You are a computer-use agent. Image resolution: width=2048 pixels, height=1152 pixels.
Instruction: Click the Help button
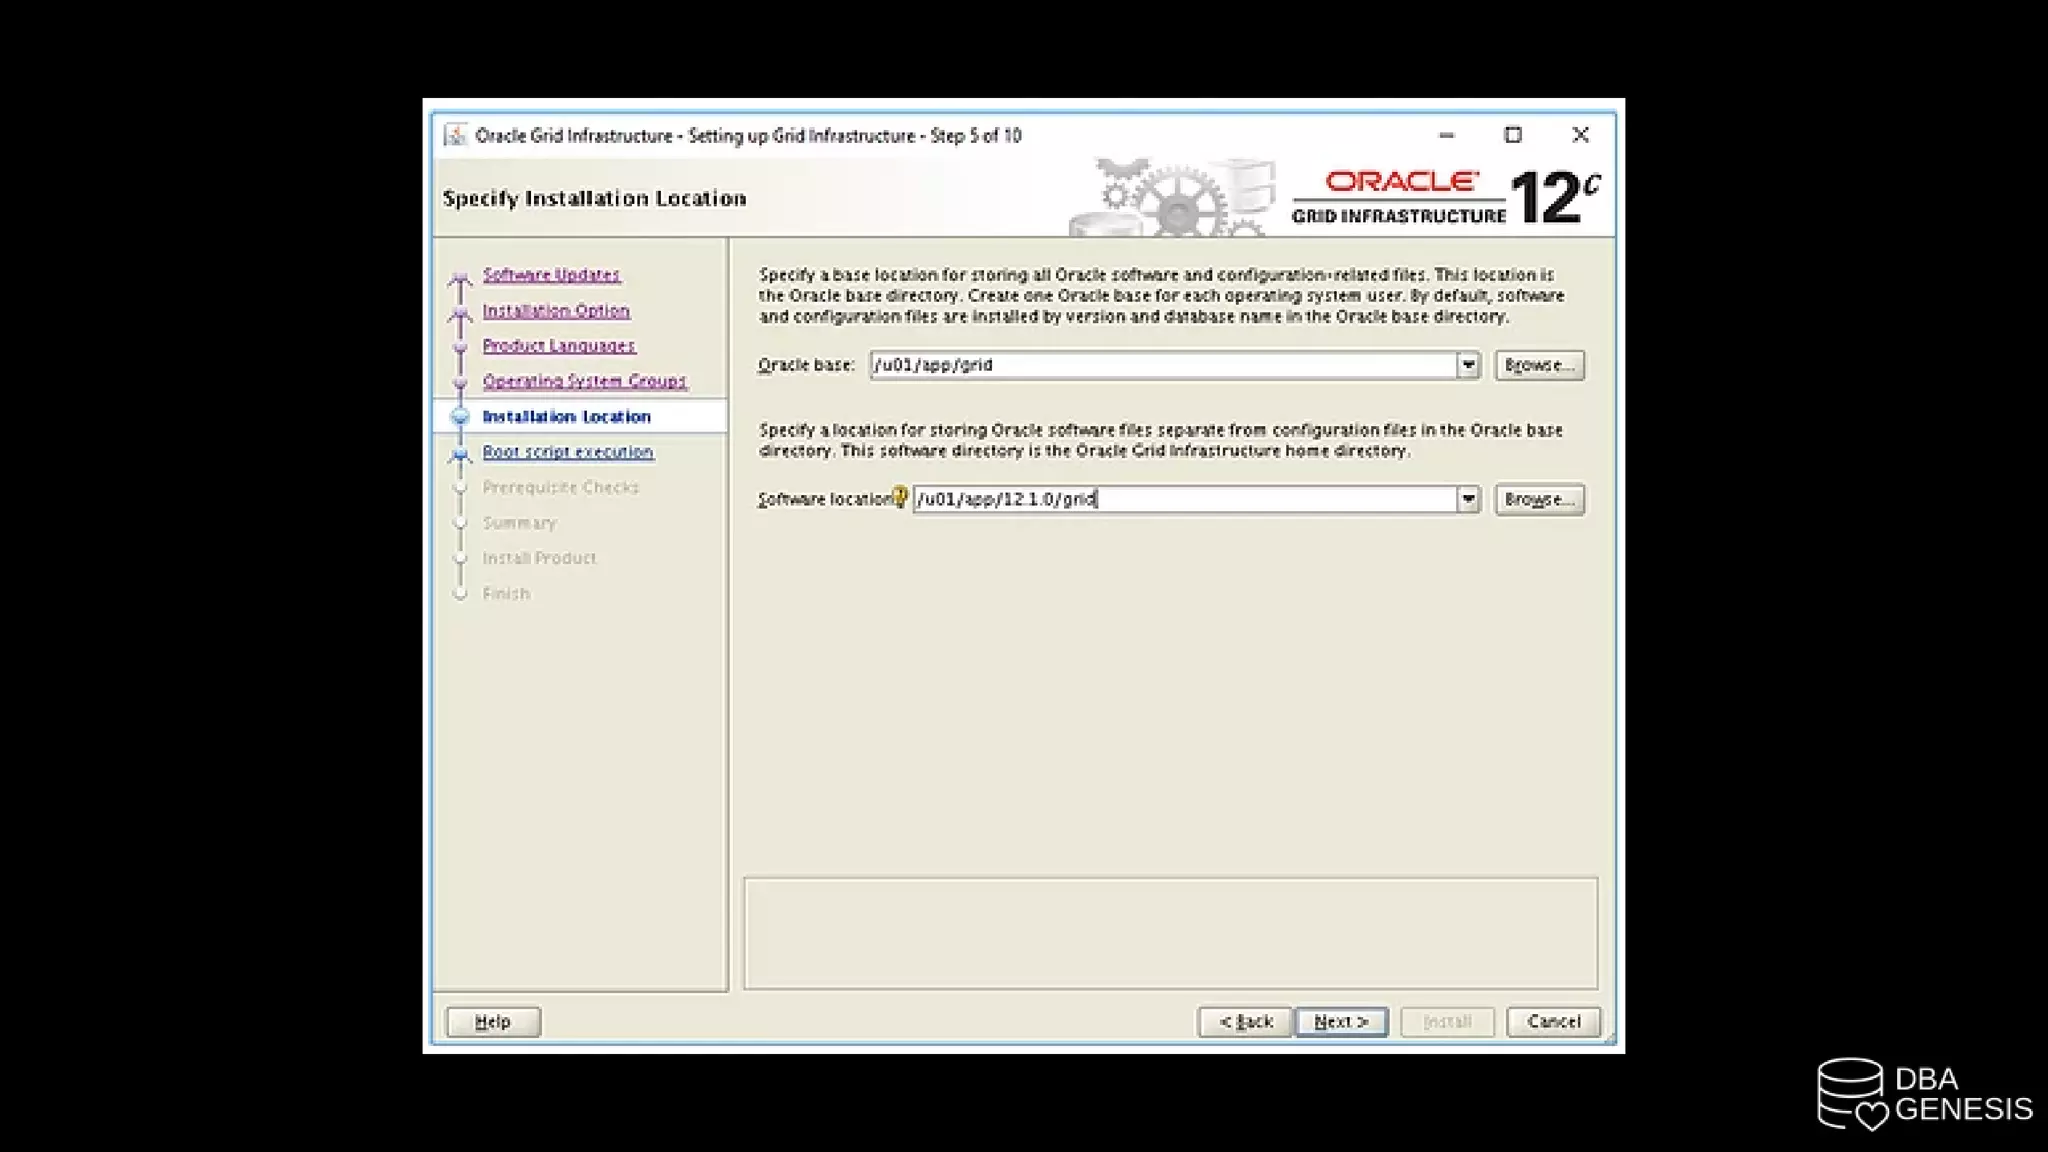click(x=493, y=1021)
